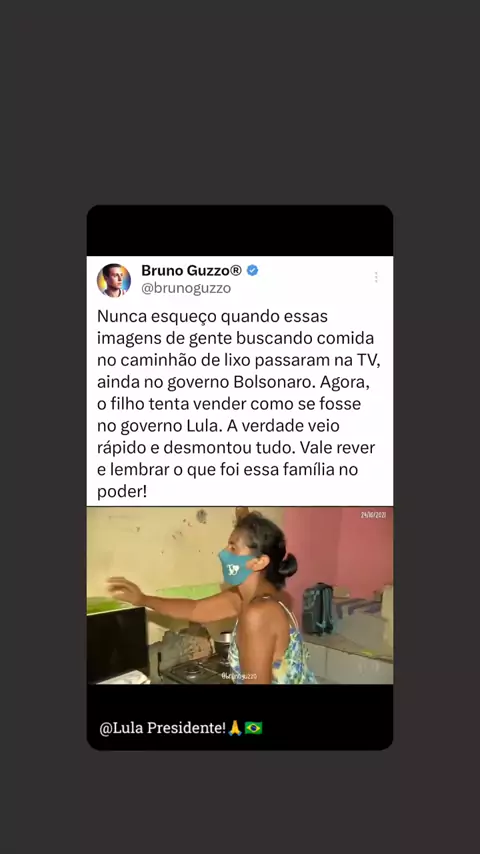The width and height of the screenshot is (480, 854).
Task: Click the @brunoguzzo watermark on video
Action: [239, 675]
